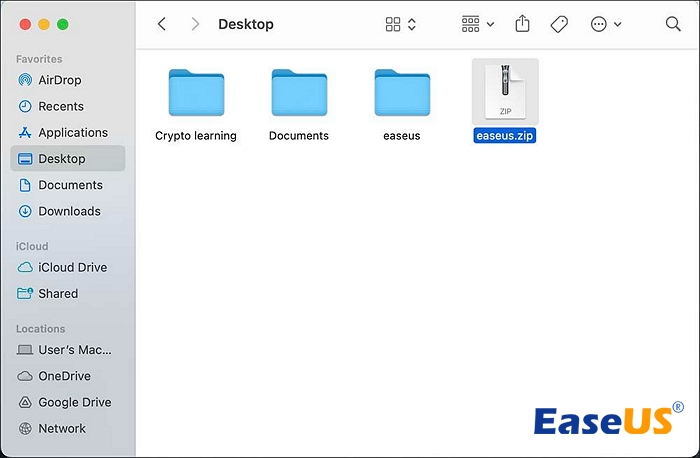This screenshot has height=458, width=700.
Task: Select the easeus folder icon
Action: point(403,94)
